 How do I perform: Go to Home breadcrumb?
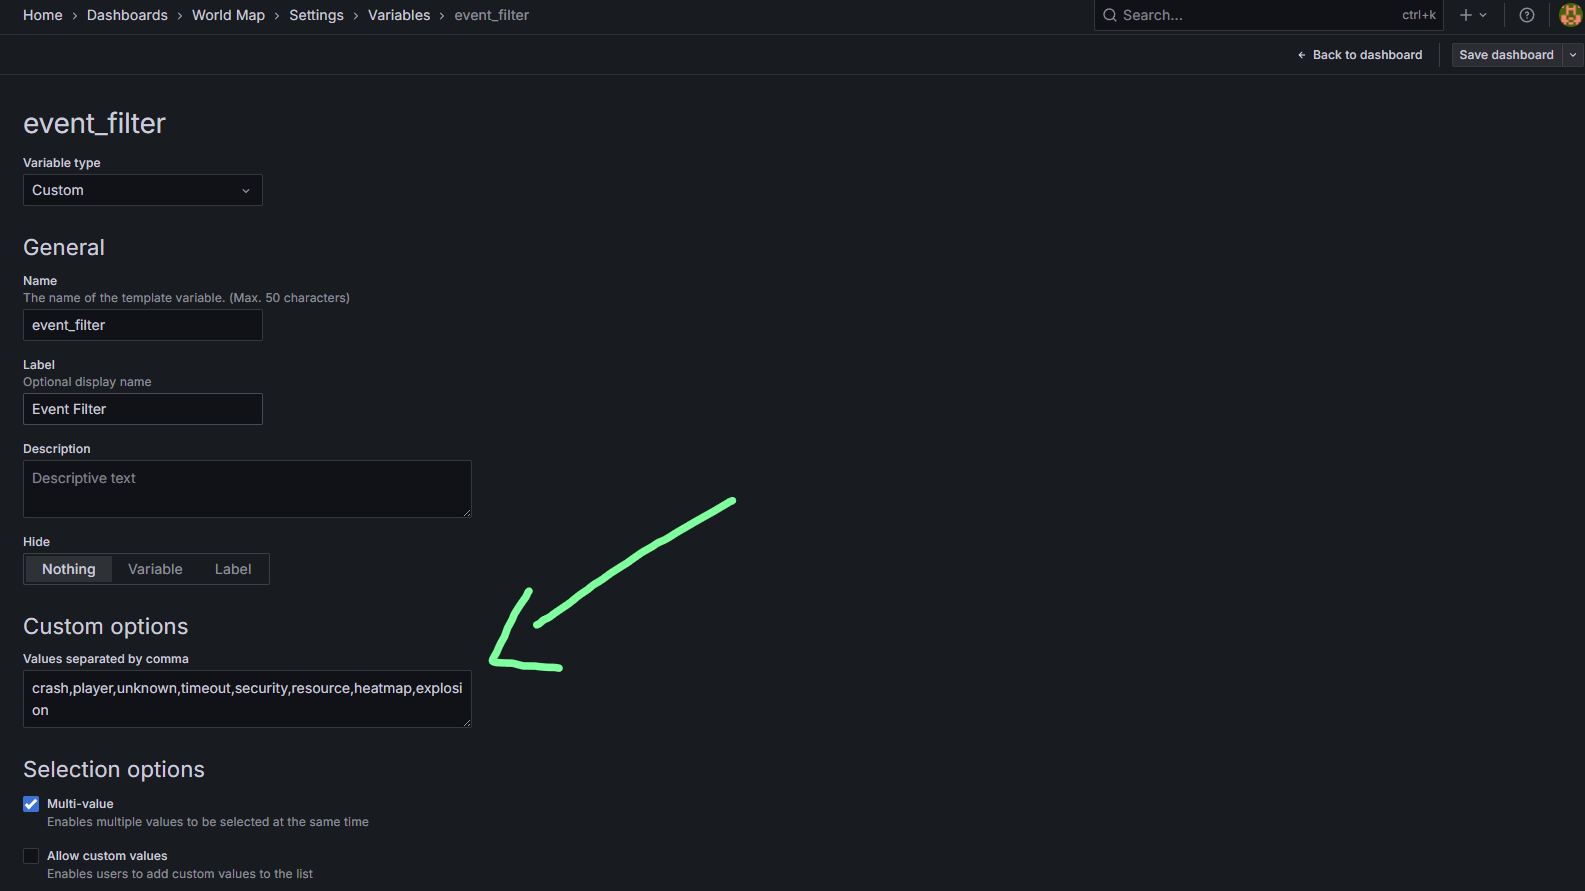pyautogui.click(x=43, y=15)
